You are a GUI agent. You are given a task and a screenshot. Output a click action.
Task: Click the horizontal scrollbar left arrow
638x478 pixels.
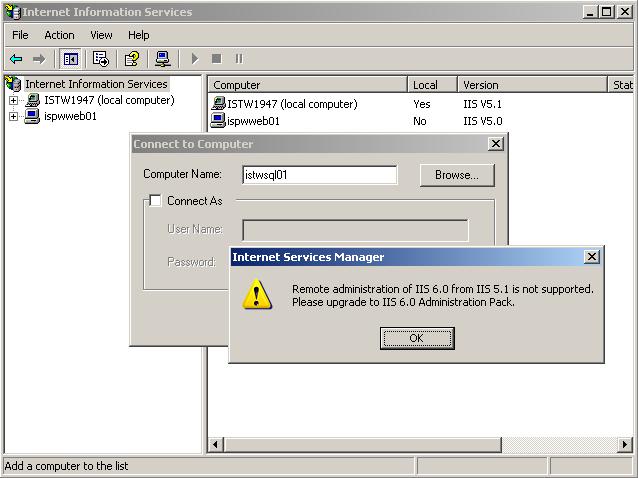tap(216, 445)
